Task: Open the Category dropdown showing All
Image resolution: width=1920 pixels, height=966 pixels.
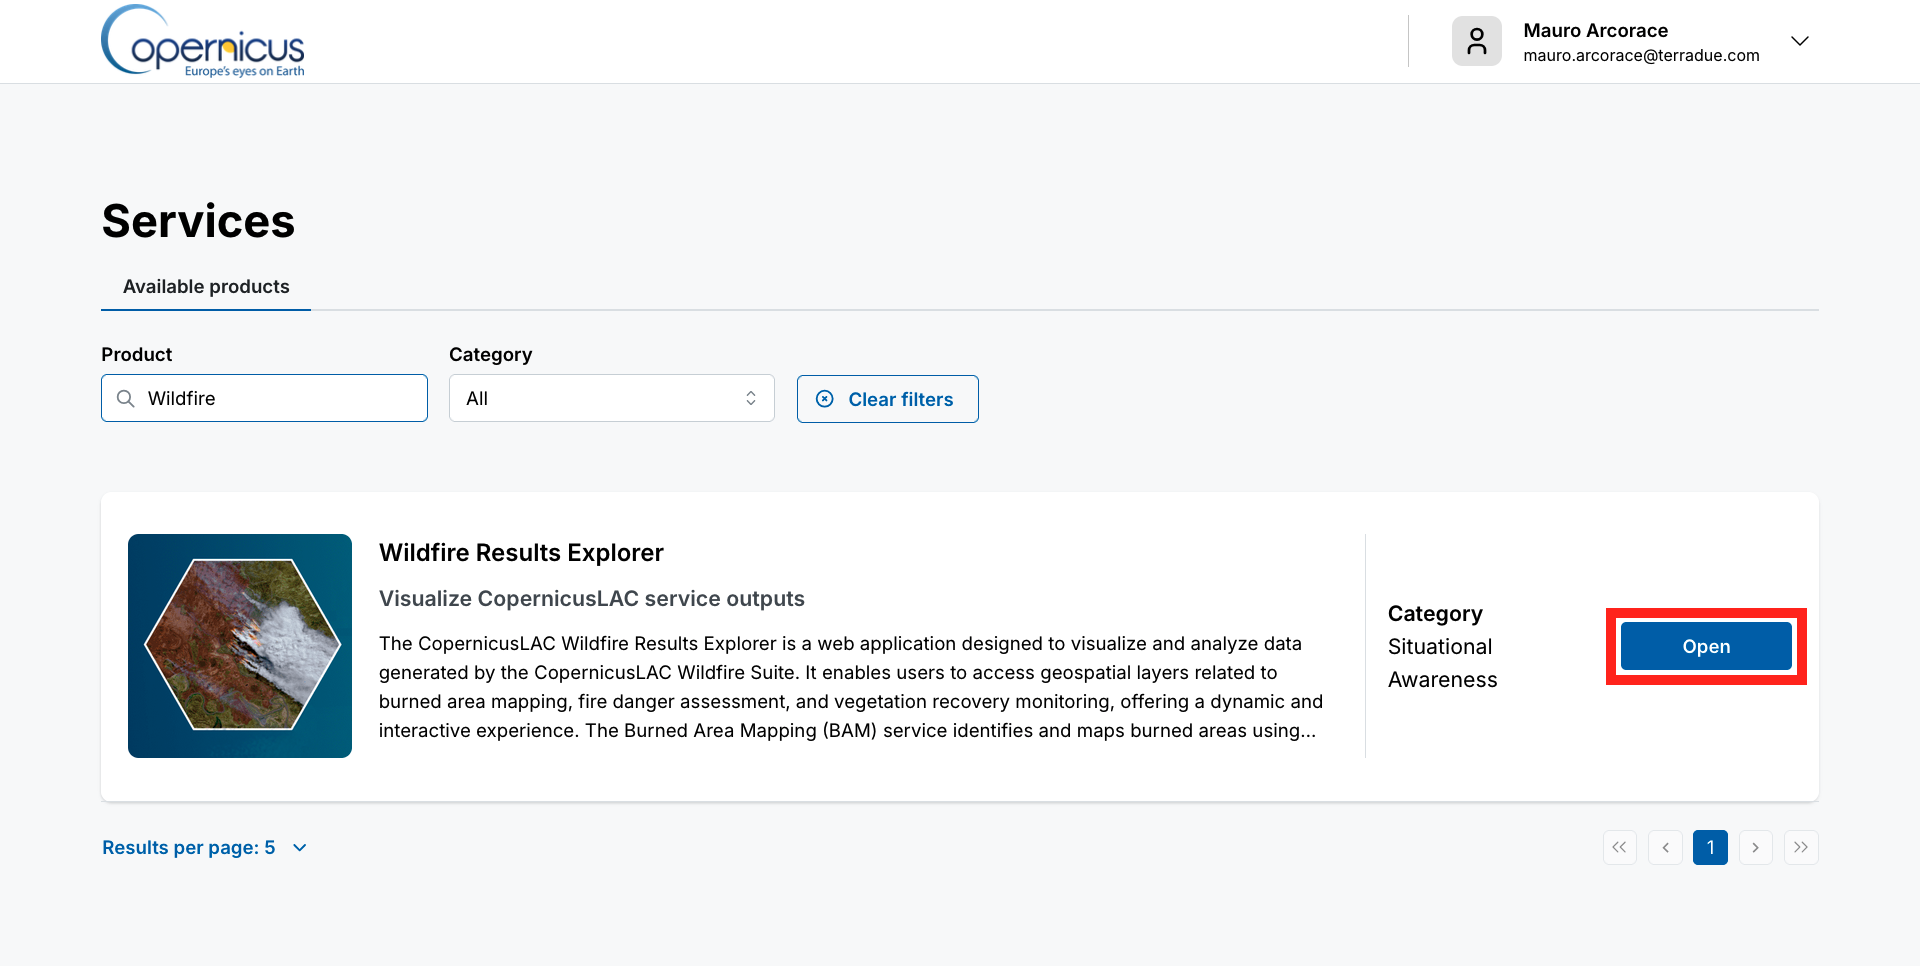Action: 611,399
